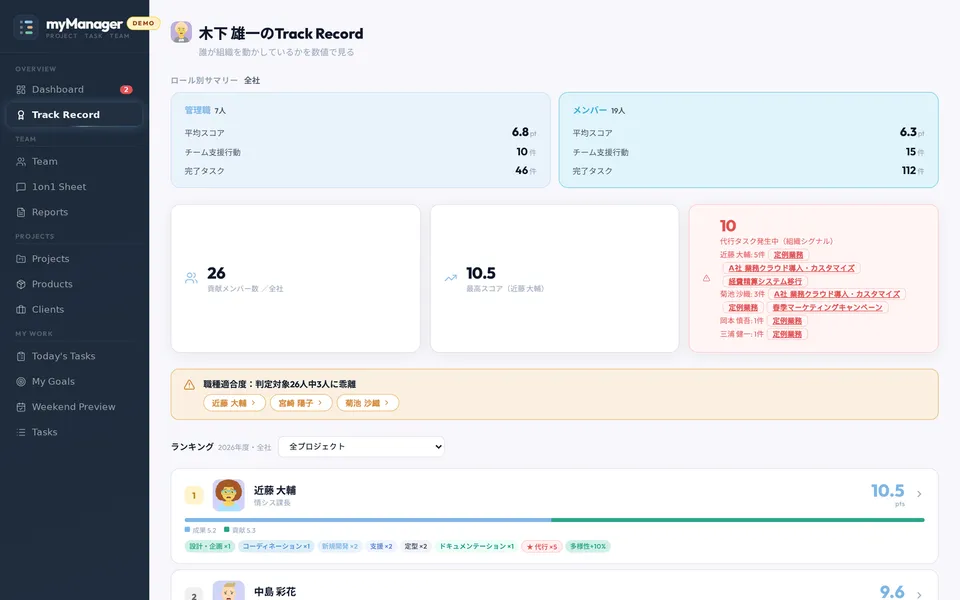Click the green 貢献 5.3 legend swatch

tap(227, 530)
